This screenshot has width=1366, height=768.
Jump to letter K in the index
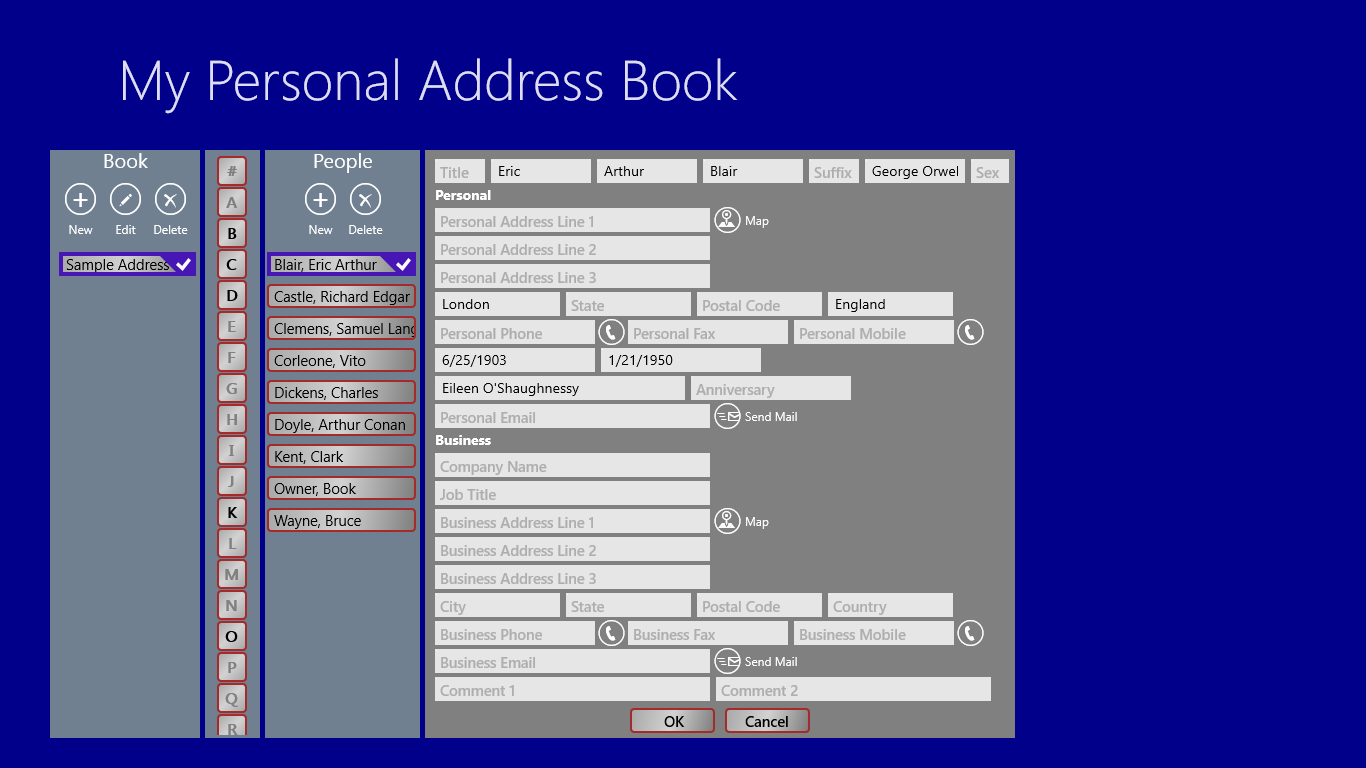[x=231, y=512]
